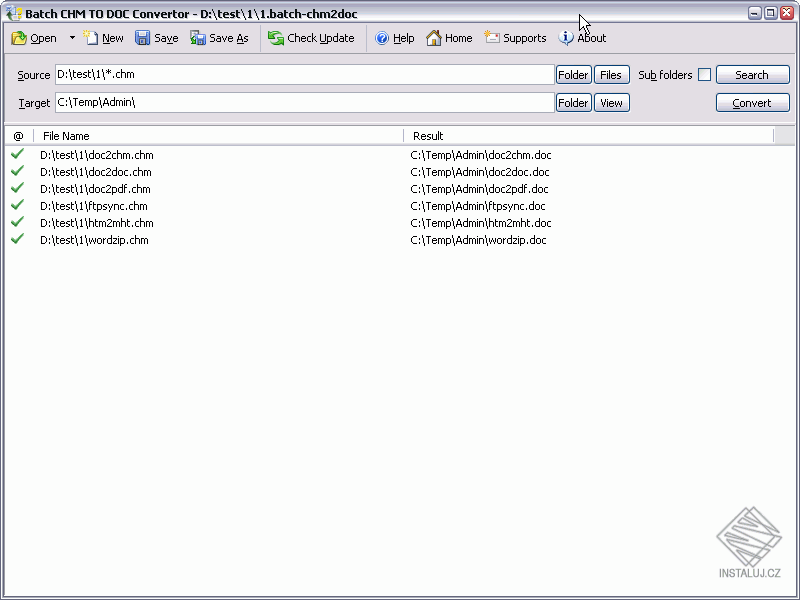Image resolution: width=800 pixels, height=600 pixels.
Task: Start conversion with the Convert button
Action: click(752, 102)
